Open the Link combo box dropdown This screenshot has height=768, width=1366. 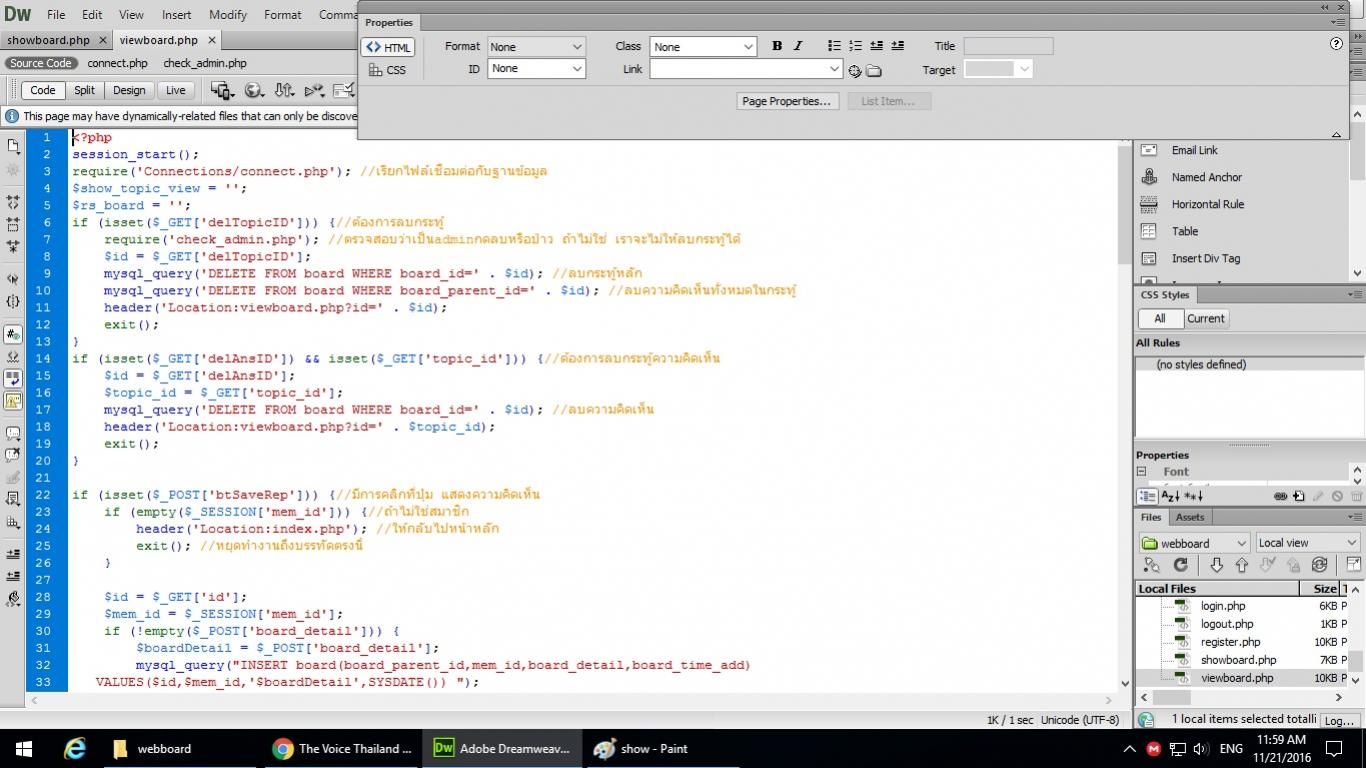point(835,69)
